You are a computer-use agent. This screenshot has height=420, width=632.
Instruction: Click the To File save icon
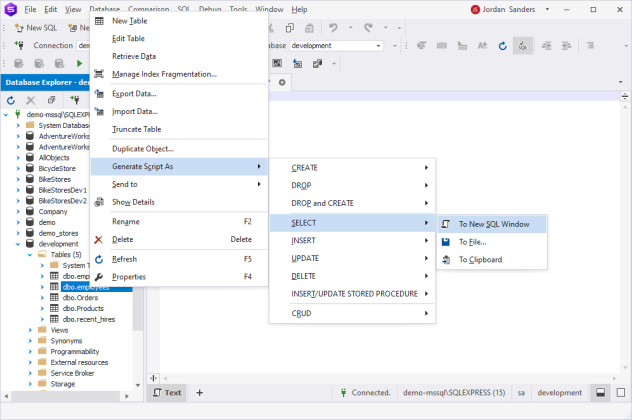[446, 241]
